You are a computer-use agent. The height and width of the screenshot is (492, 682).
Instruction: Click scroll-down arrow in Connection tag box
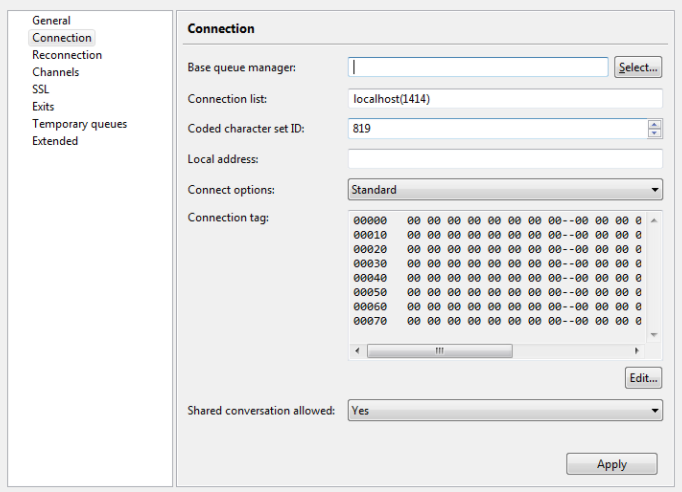pyautogui.click(x=654, y=335)
